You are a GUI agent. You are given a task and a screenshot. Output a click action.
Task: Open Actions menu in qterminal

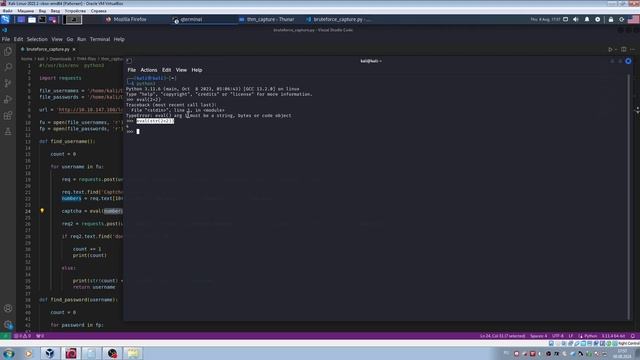pyautogui.click(x=149, y=70)
